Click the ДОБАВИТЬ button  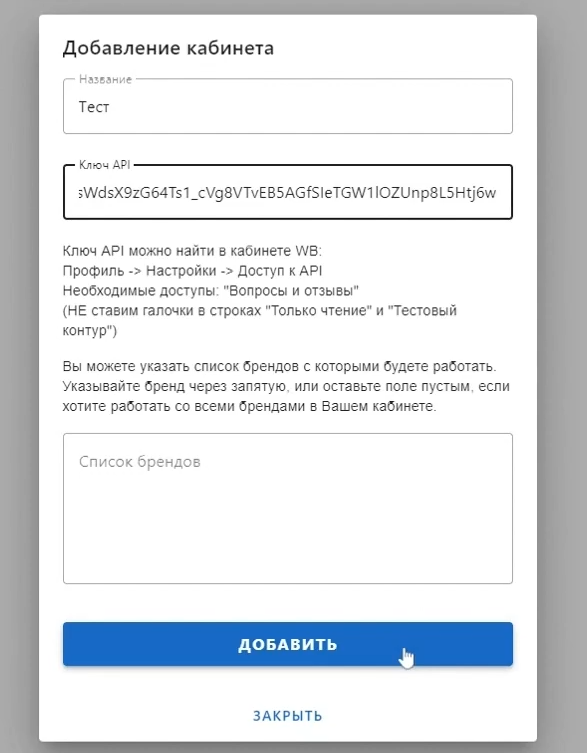(288, 644)
